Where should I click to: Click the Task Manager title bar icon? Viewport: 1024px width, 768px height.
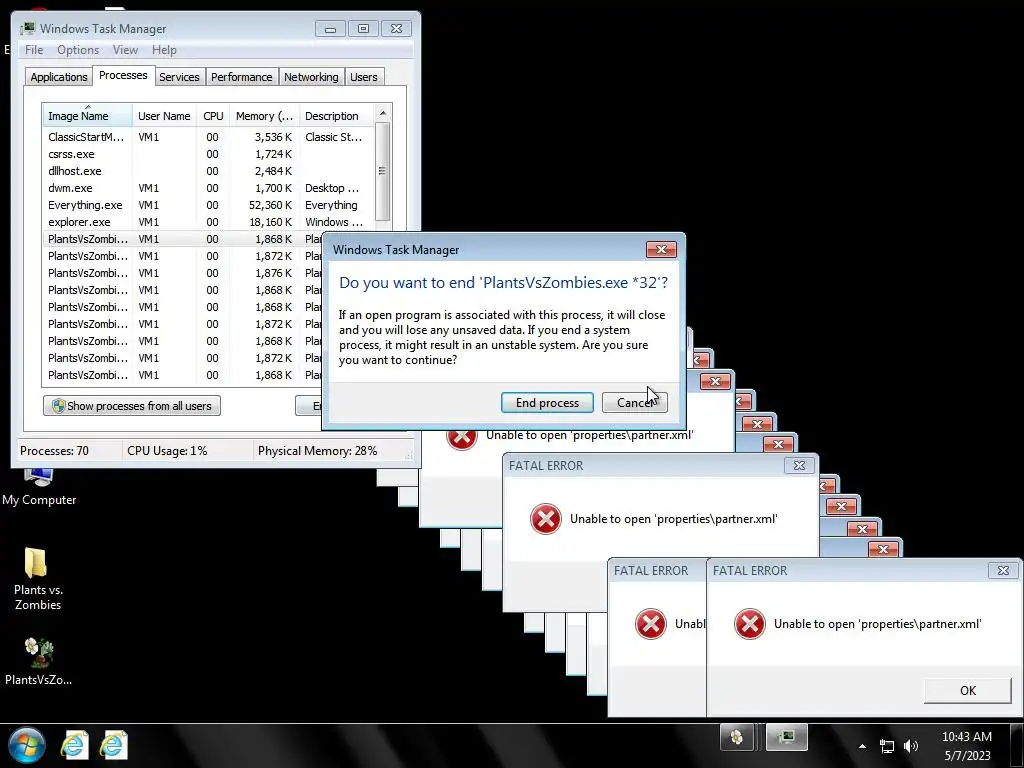click(28, 29)
